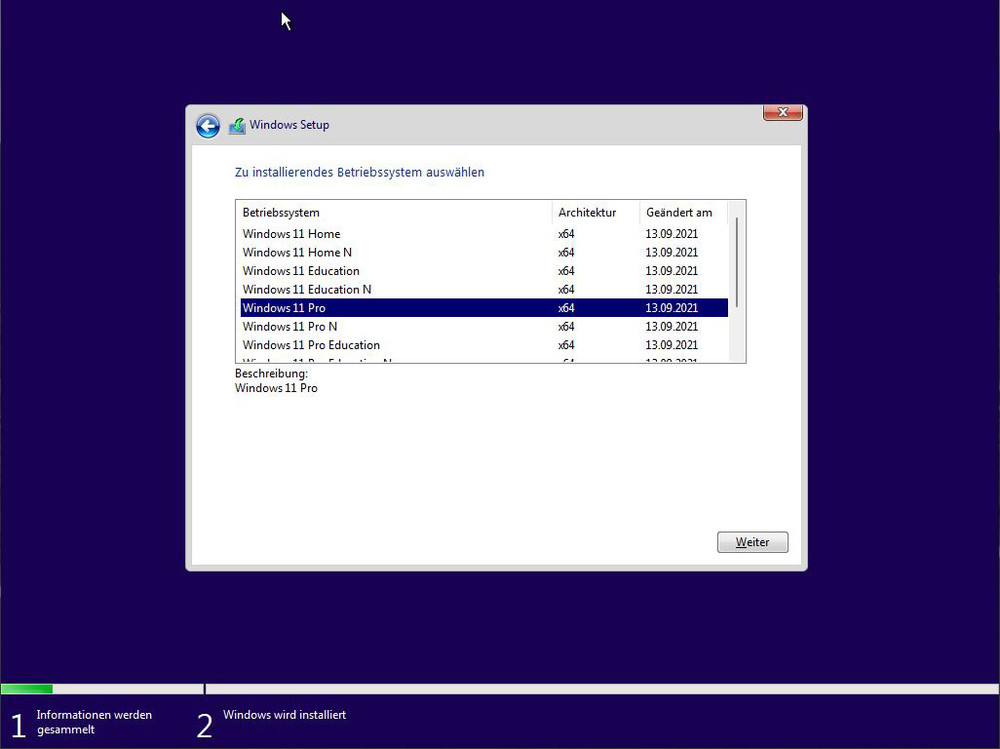Image resolution: width=1000 pixels, height=749 pixels.
Task: Pick Windows 11 Pro N edition
Action: (484, 327)
